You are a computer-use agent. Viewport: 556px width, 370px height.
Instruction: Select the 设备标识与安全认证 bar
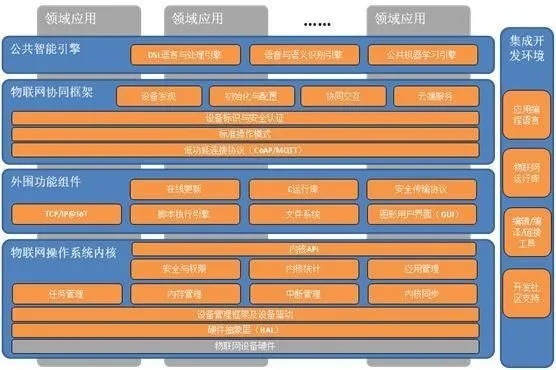click(x=245, y=118)
